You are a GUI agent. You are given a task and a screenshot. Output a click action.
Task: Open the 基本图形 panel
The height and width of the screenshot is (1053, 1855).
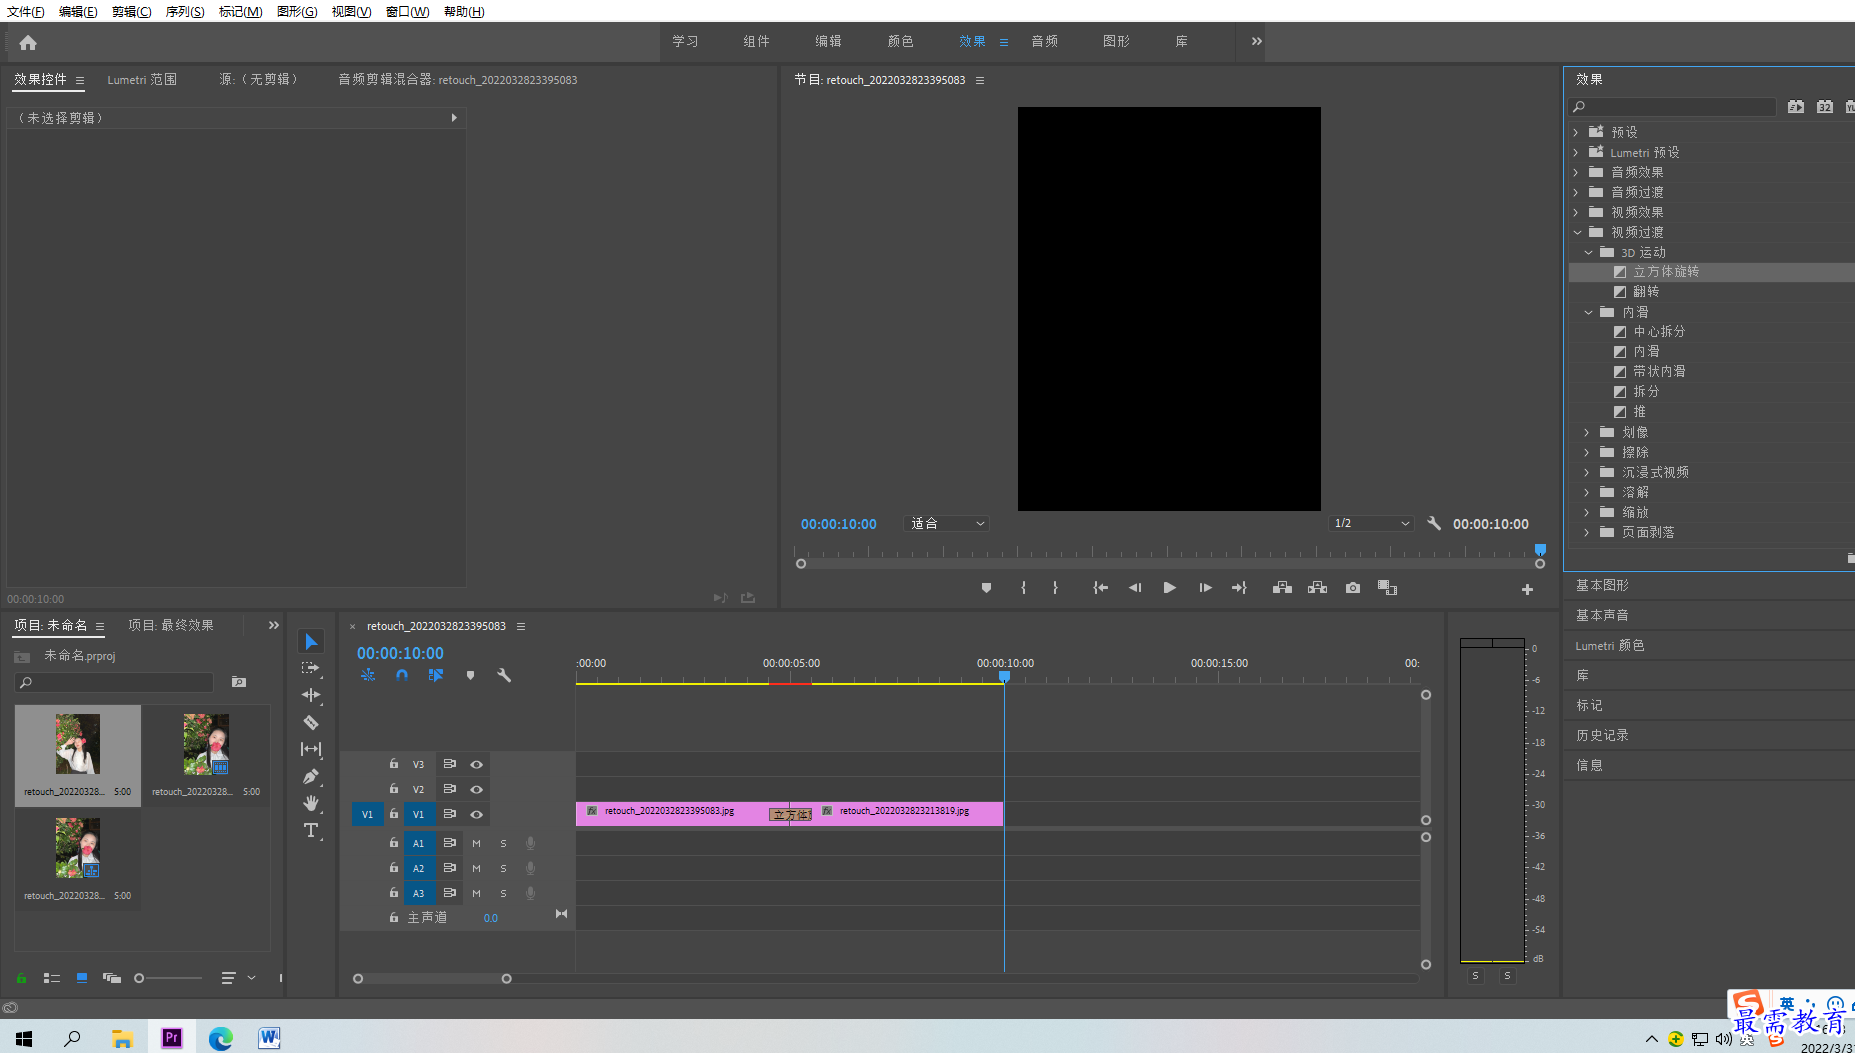pyautogui.click(x=1602, y=585)
